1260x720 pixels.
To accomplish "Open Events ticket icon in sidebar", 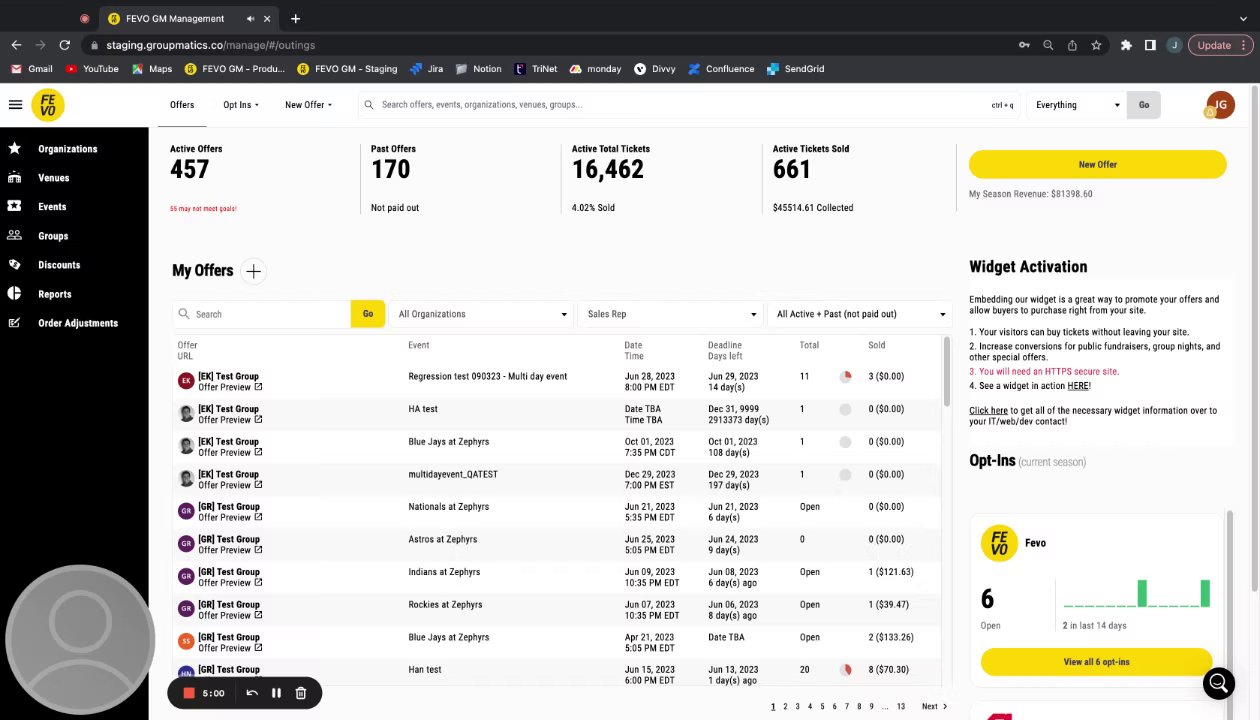I will point(14,206).
